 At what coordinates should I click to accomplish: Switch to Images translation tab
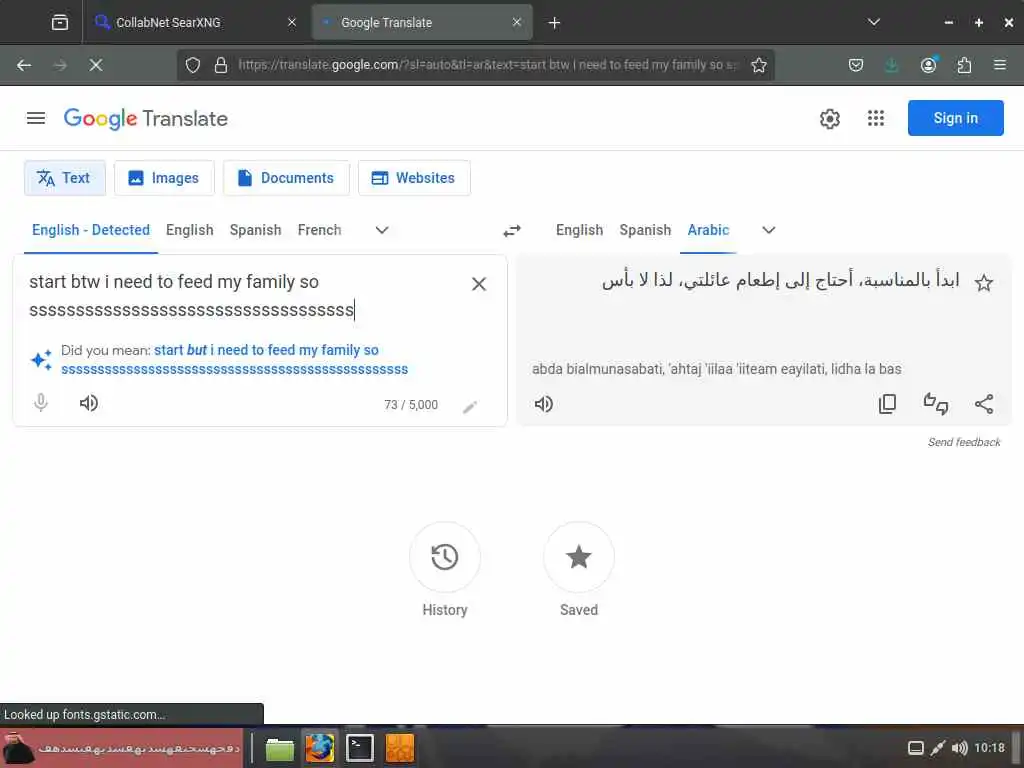click(x=164, y=178)
